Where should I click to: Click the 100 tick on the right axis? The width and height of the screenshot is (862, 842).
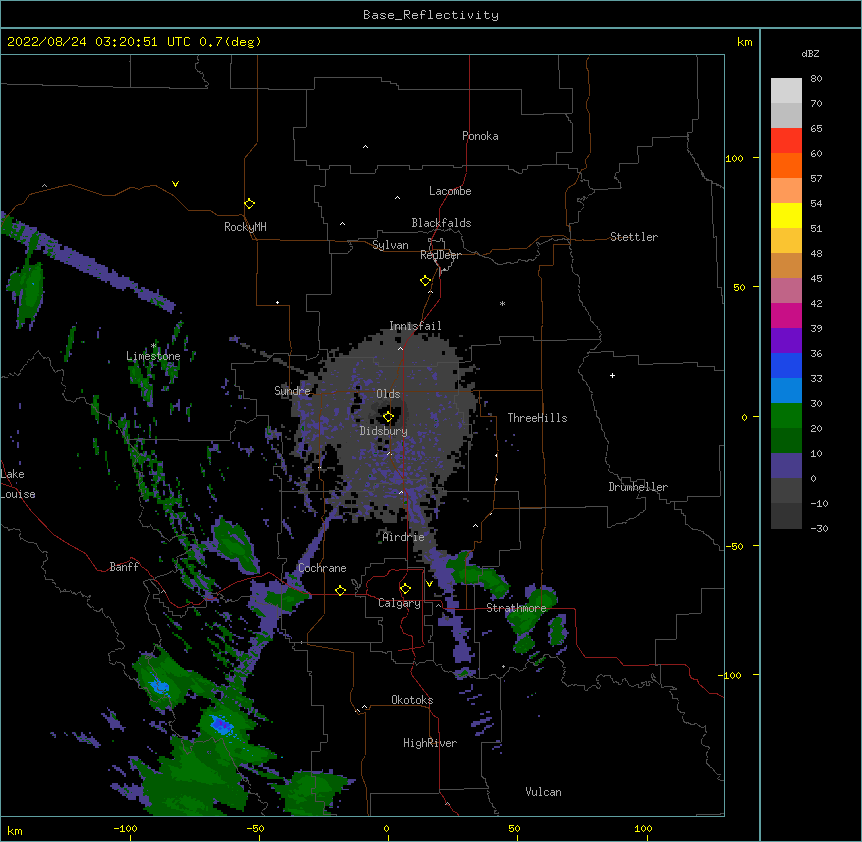pyautogui.click(x=734, y=158)
